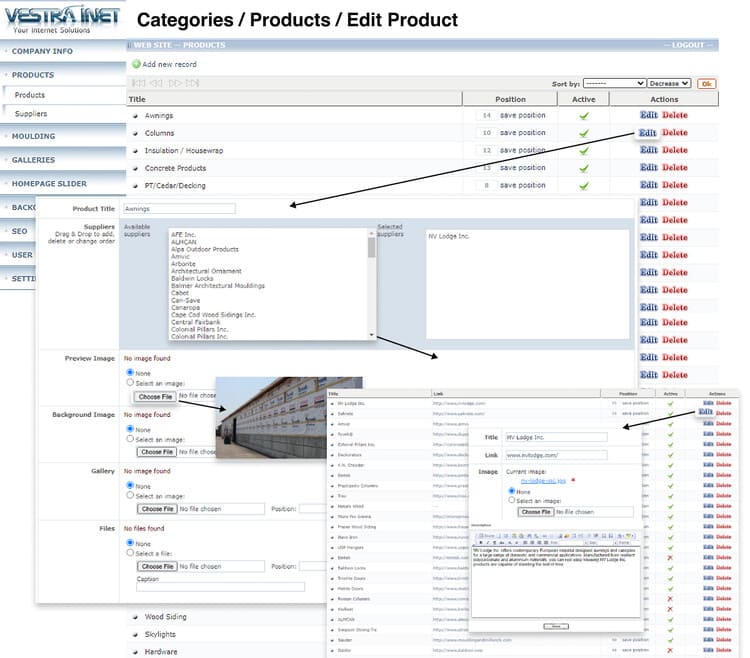Click Choose File in supplier Image section
The height and width of the screenshot is (658, 750).
(x=536, y=512)
